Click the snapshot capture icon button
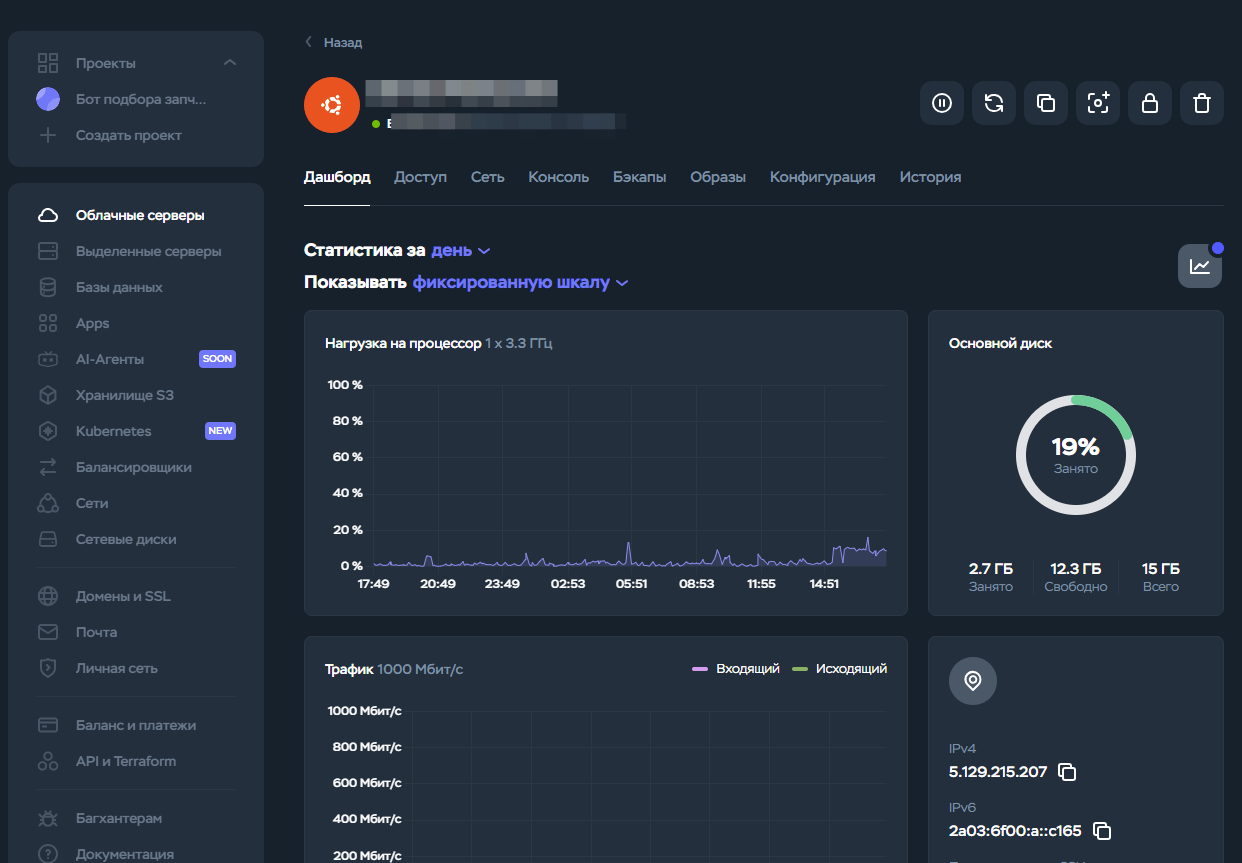This screenshot has height=863, width=1242. pyautogui.click(x=1098, y=103)
